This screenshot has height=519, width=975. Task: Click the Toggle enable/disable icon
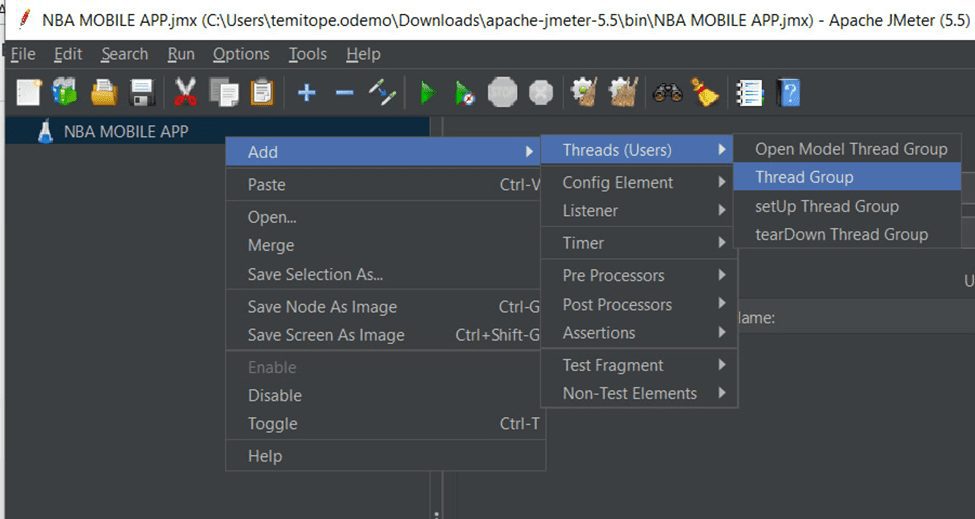pyautogui.click(x=382, y=93)
